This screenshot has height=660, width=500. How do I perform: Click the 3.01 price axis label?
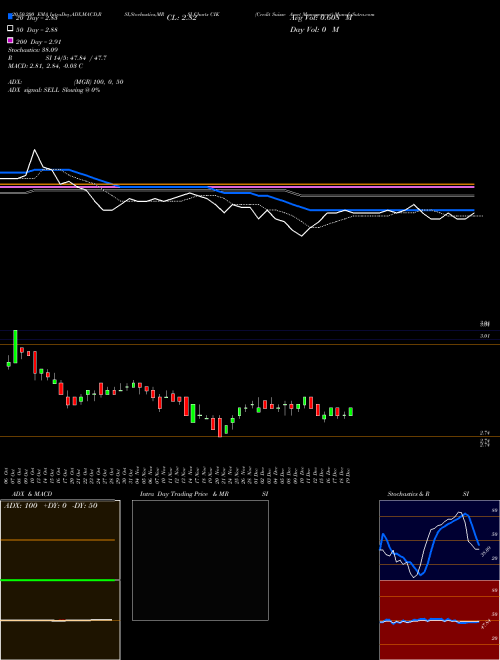(x=484, y=336)
